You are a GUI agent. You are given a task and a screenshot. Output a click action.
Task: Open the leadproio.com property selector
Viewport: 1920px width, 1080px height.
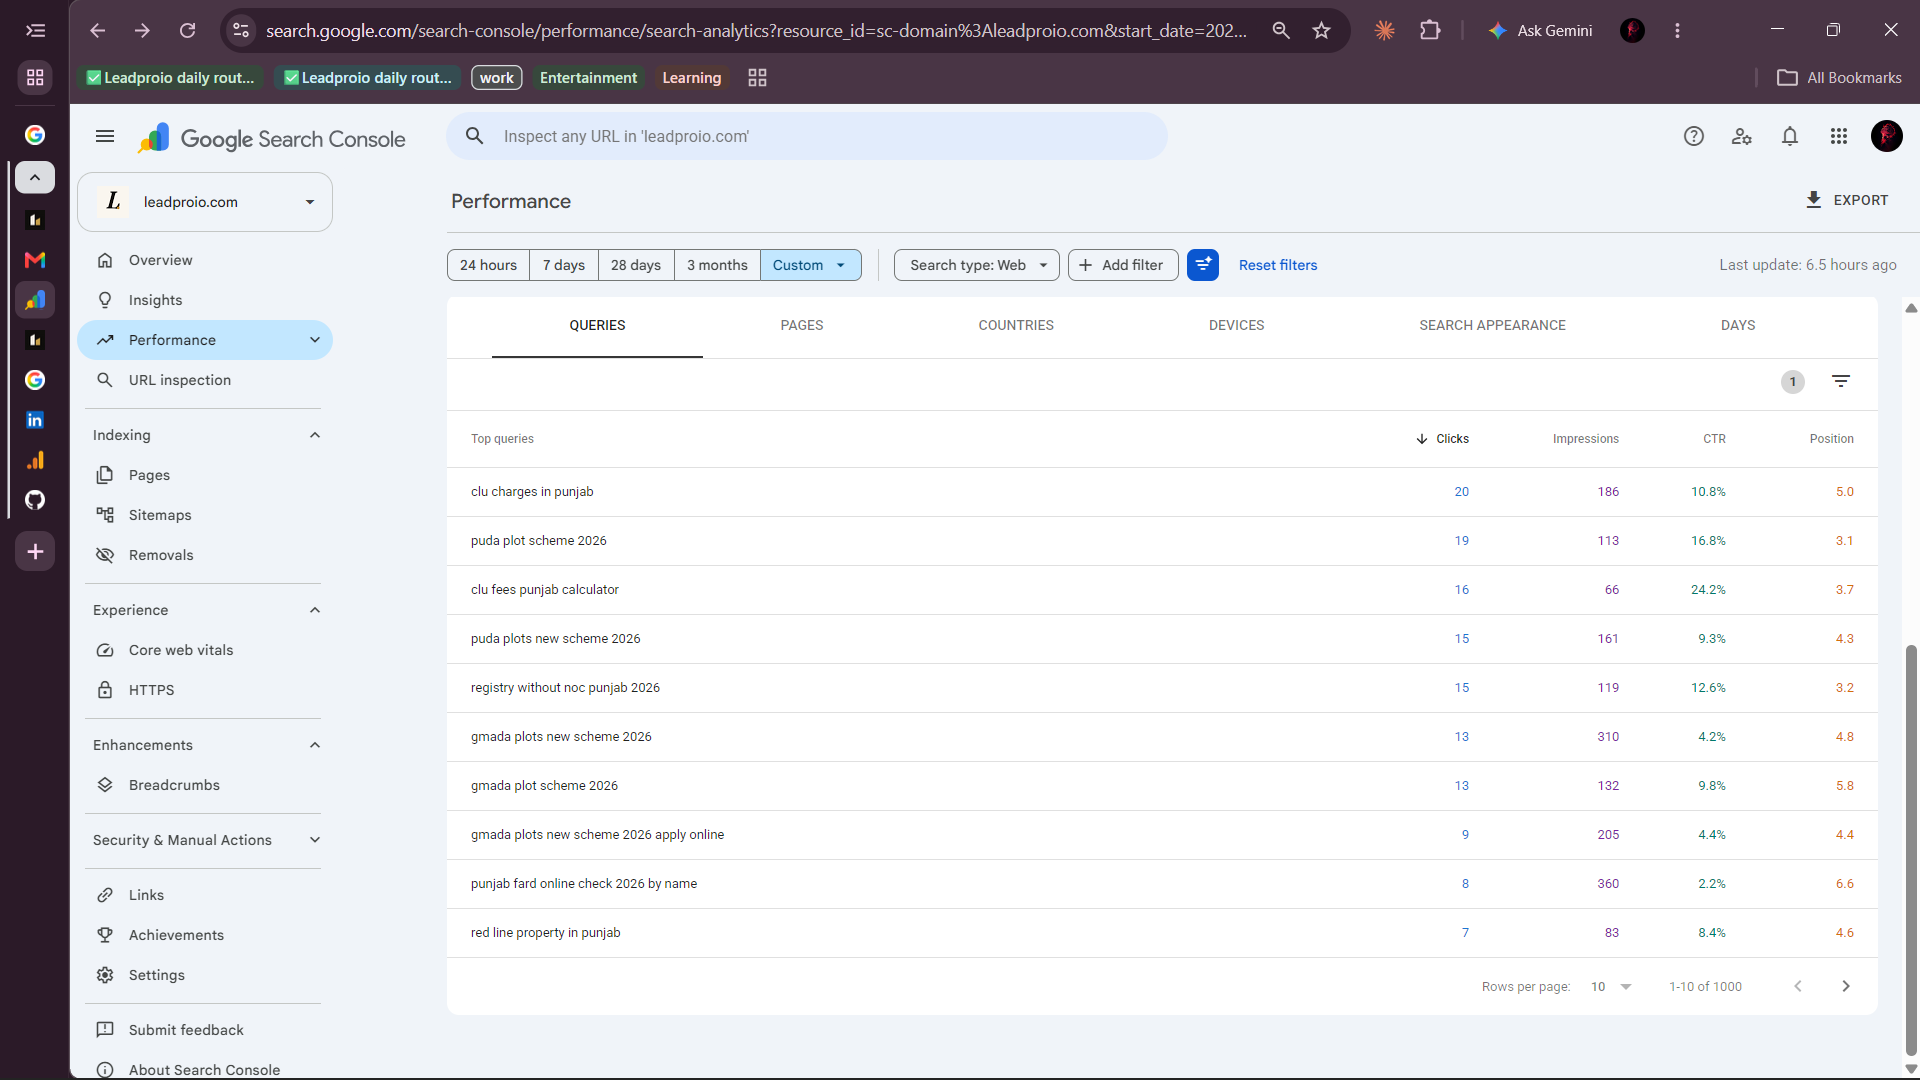pyautogui.click(x=205, y=202)
